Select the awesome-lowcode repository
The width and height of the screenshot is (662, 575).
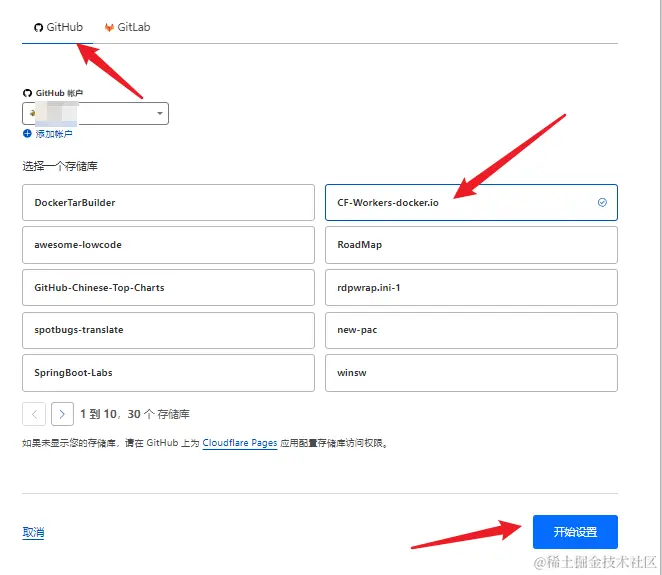[x=168, y=245]
